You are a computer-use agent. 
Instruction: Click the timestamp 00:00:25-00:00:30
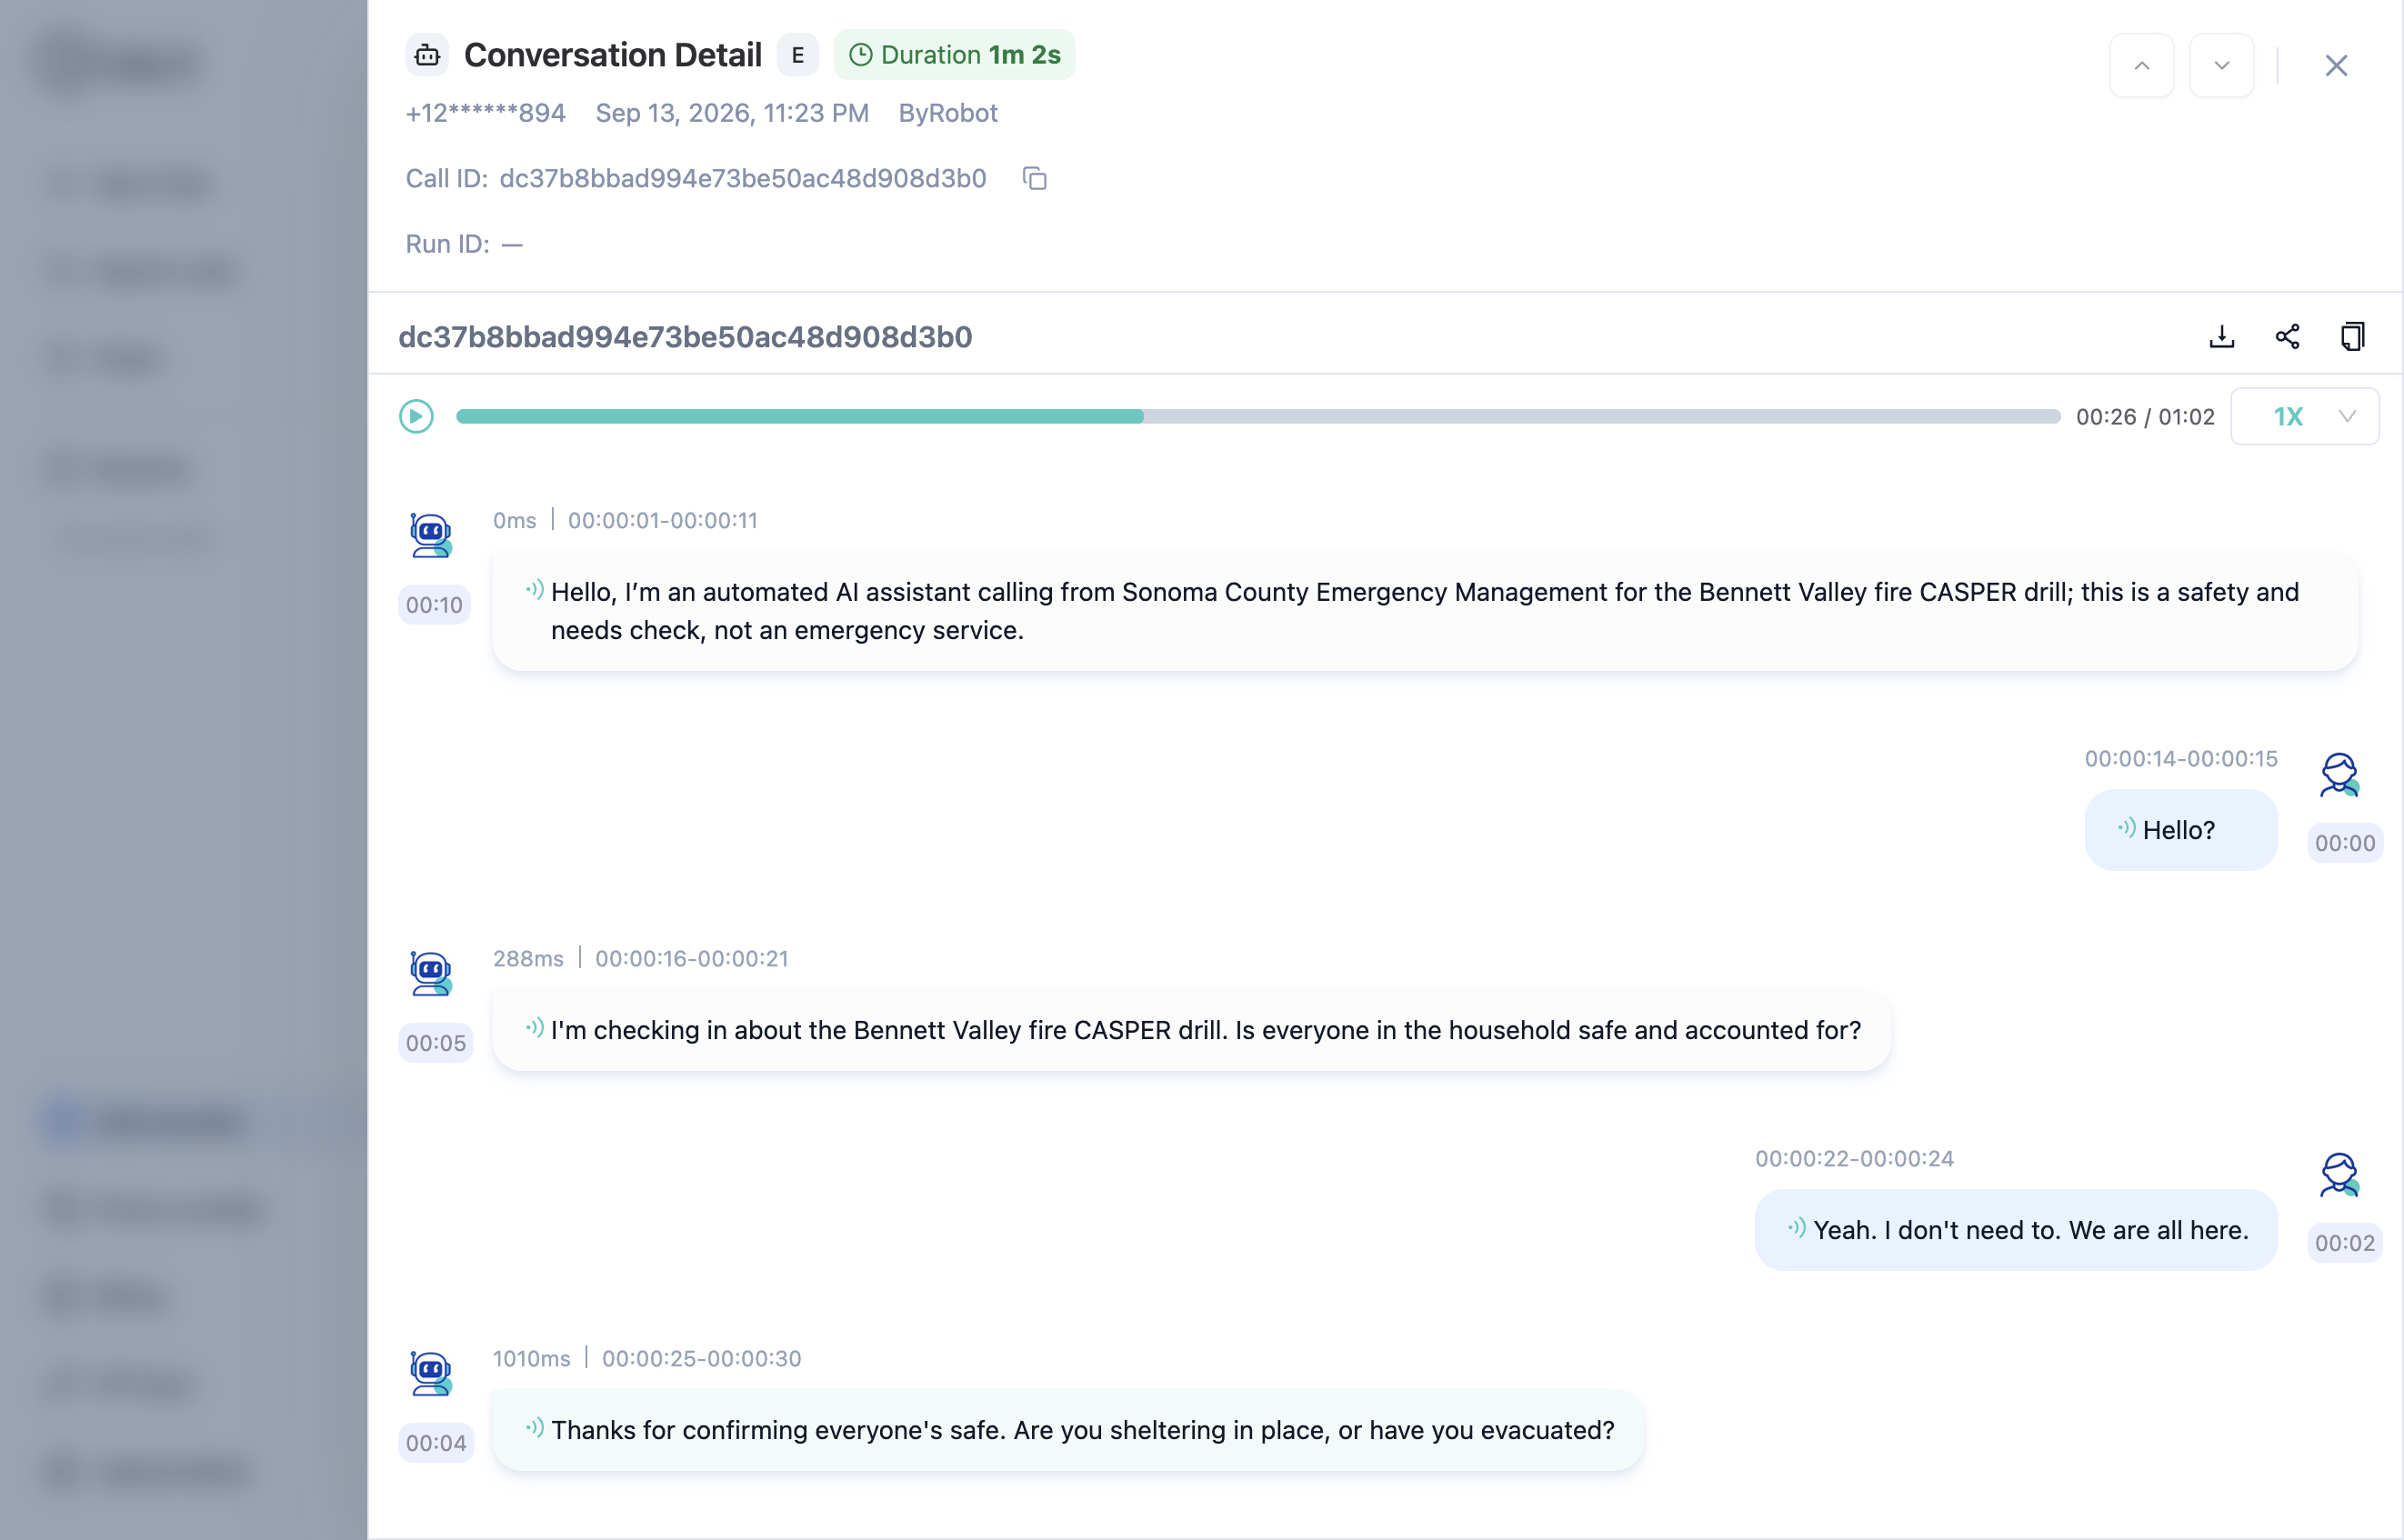click(702, 1358)
